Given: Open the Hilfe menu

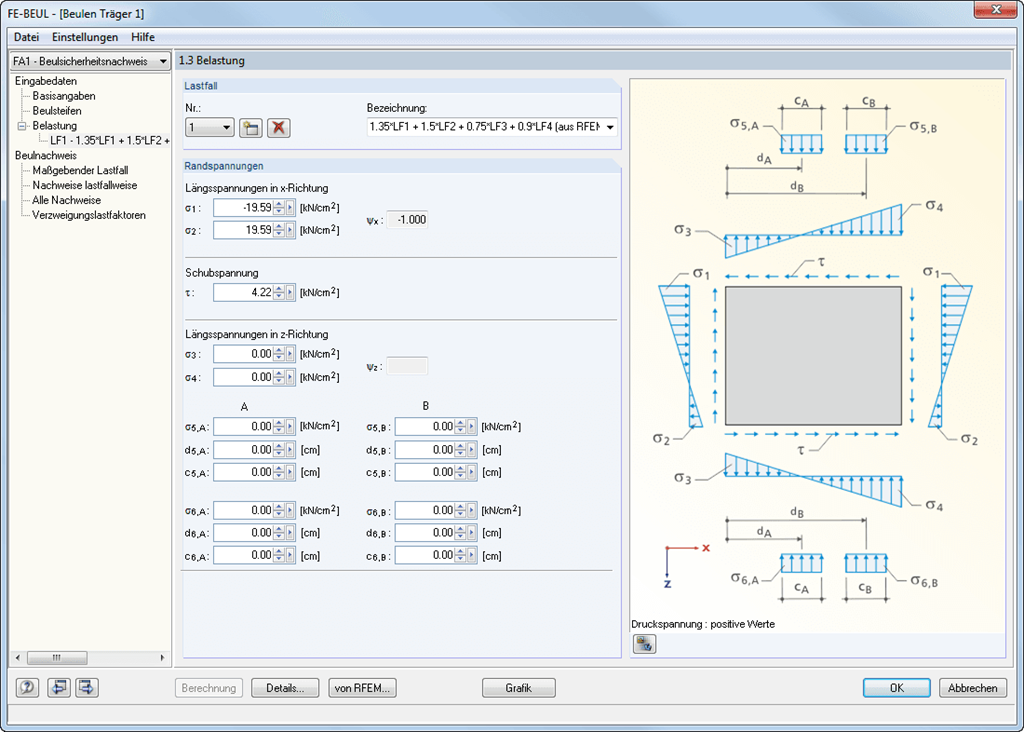Looking at the screenshot, I should point(142,37).
